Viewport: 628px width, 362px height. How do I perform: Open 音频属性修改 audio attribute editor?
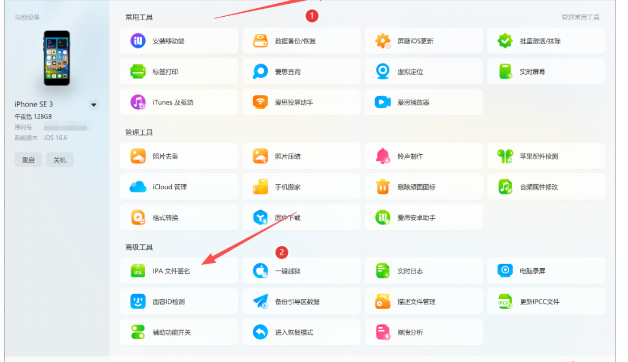pyautogui.click(x=546, y=187)
